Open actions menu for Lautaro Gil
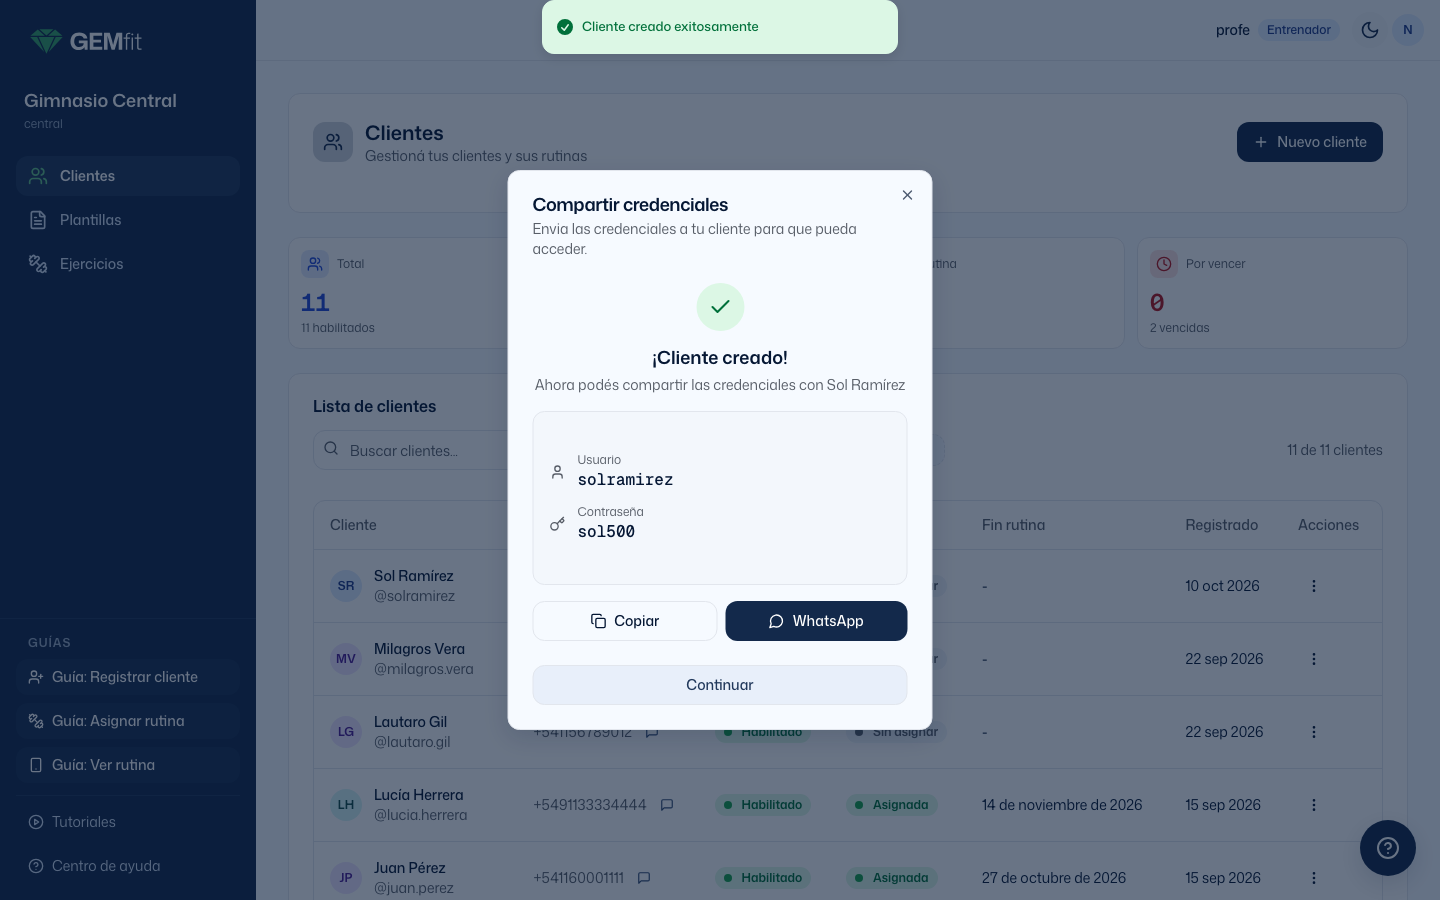1440x900 pixels. pos(1314,732)
